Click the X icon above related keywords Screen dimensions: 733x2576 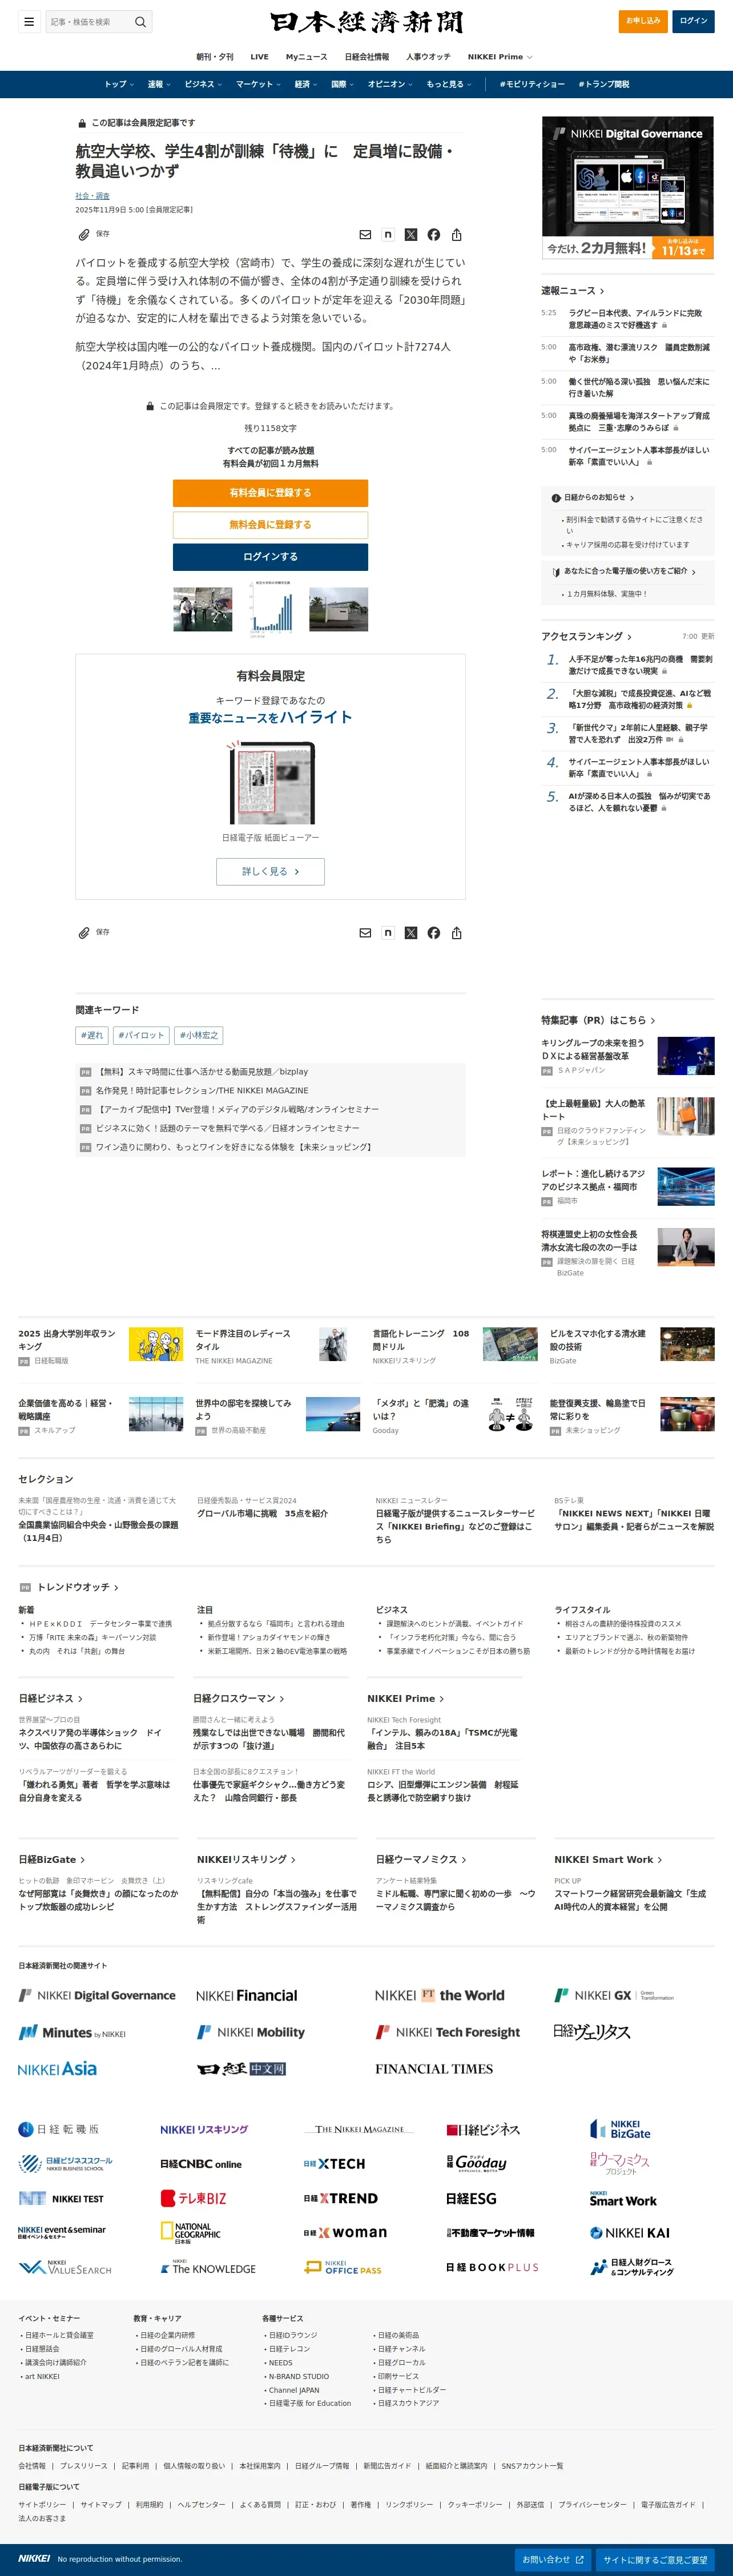pos(411,933)
